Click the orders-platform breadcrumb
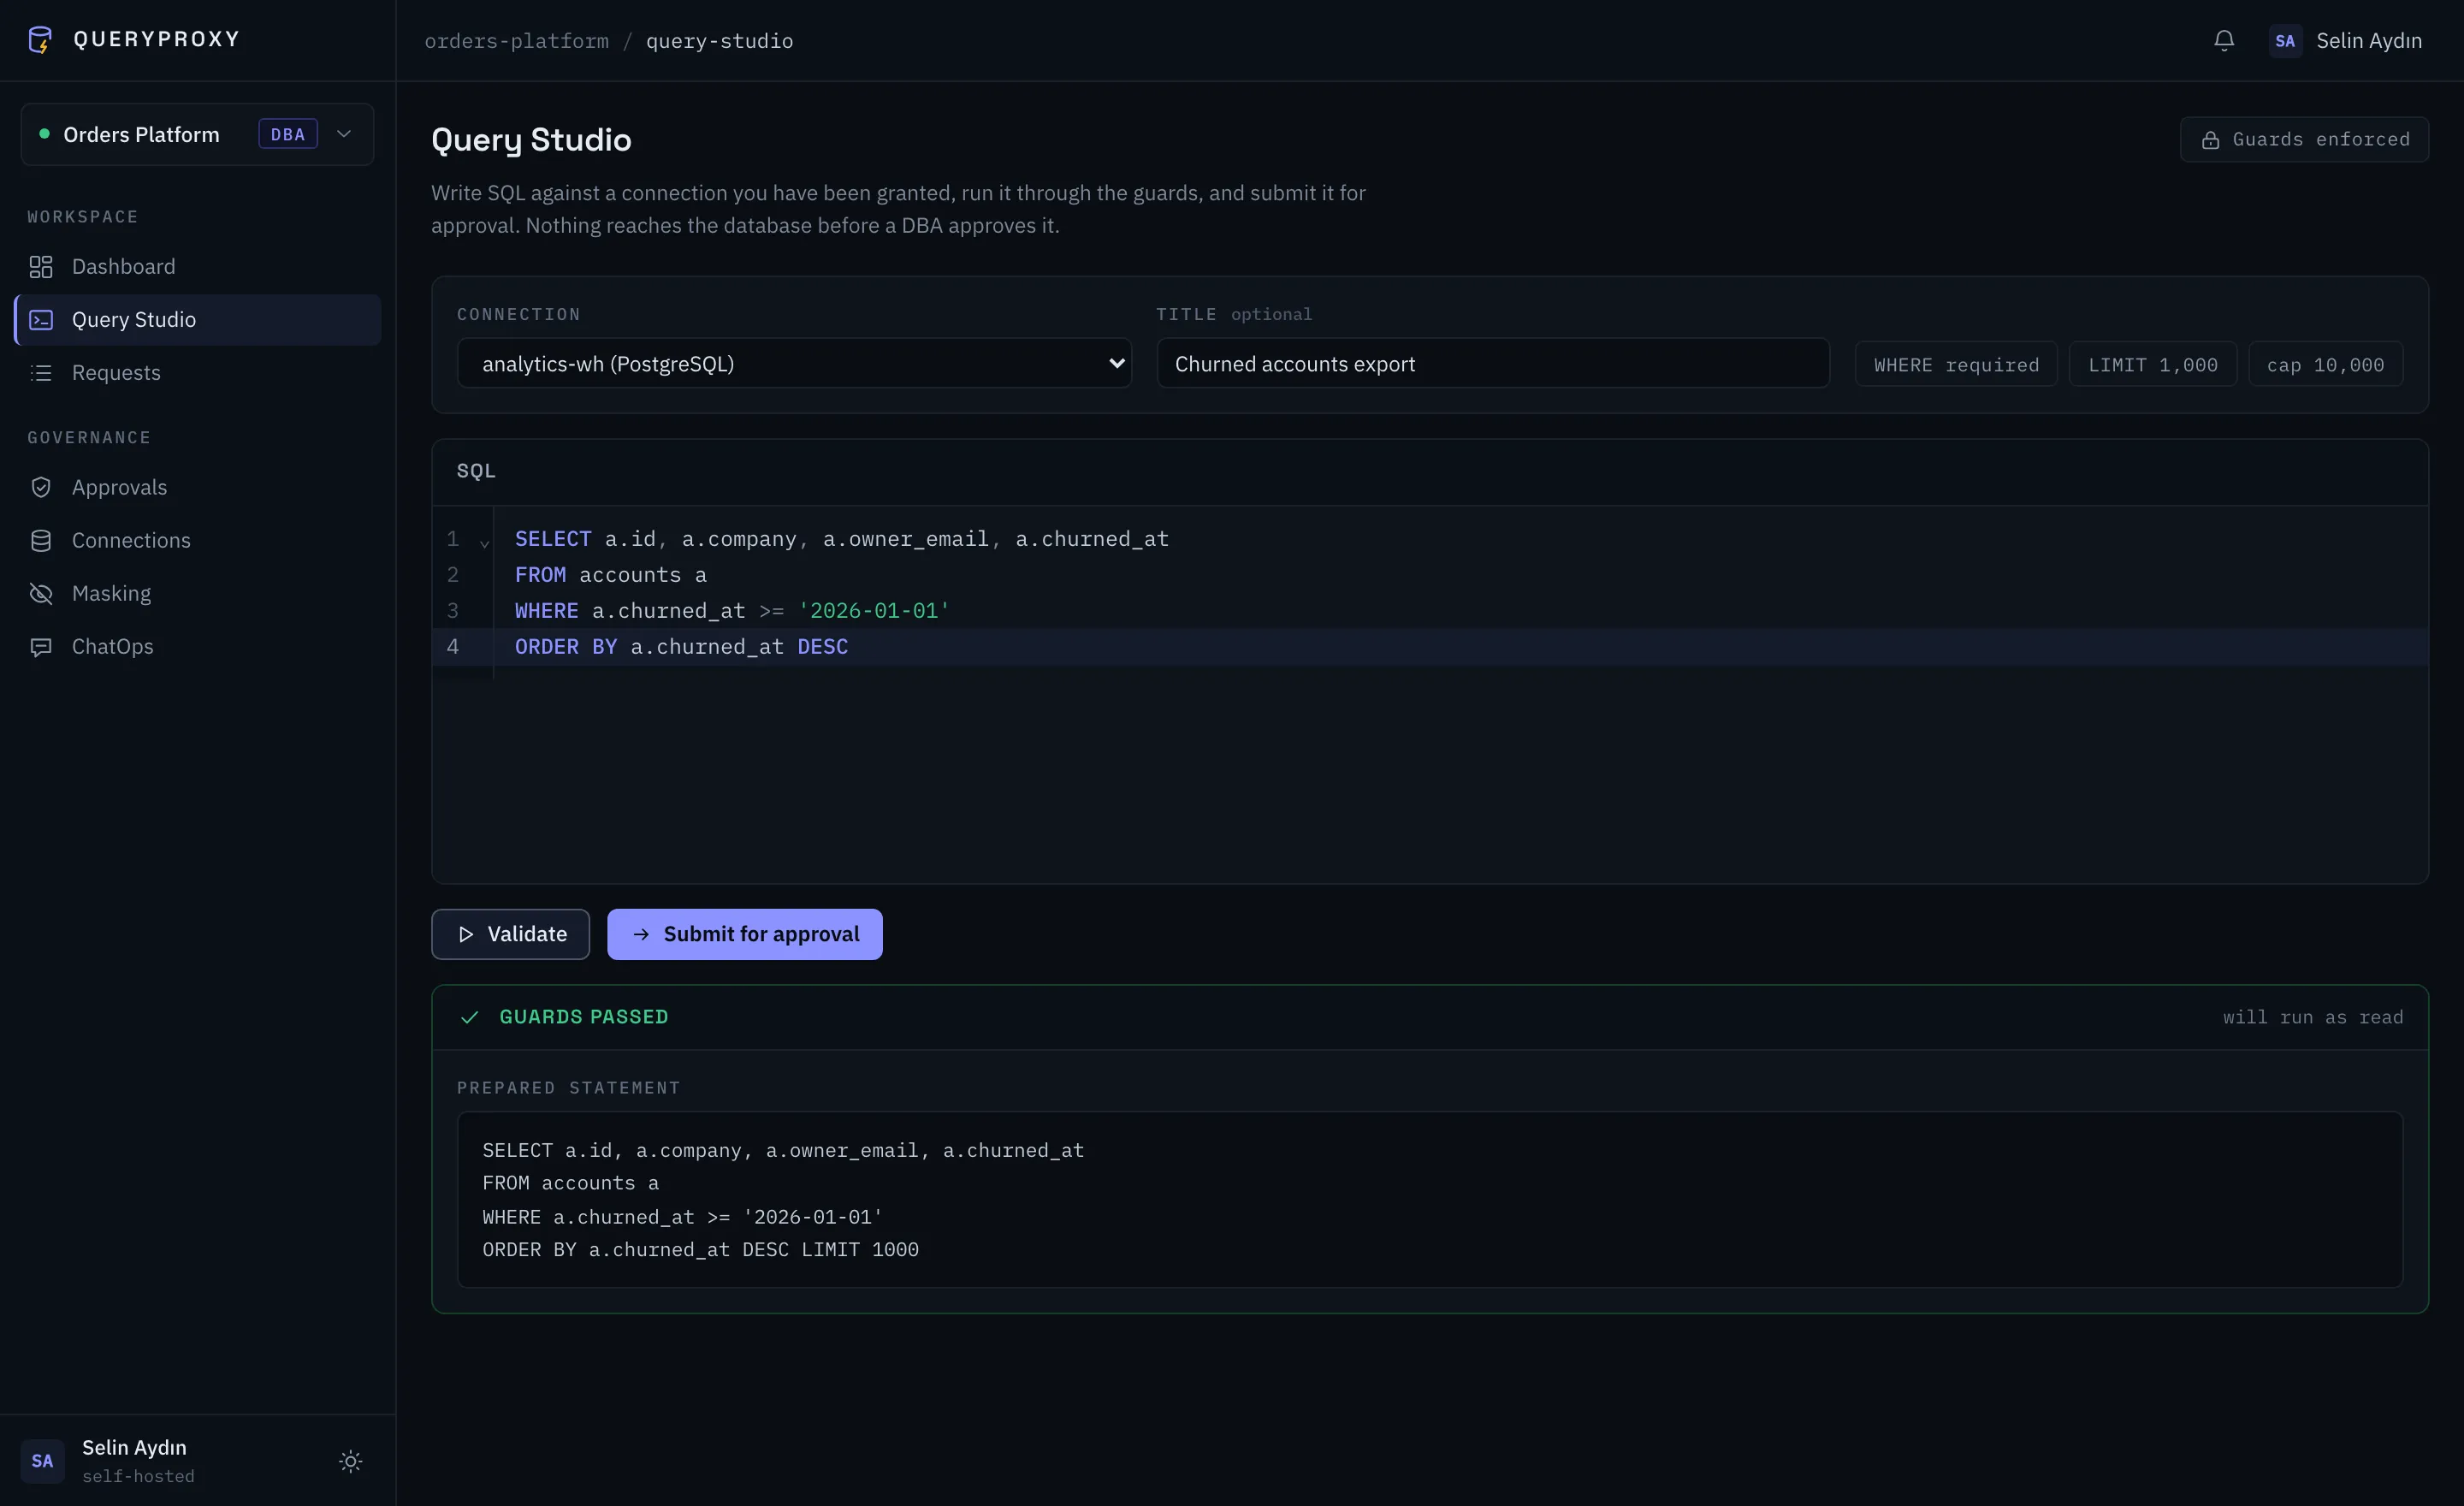 point(516,41)
